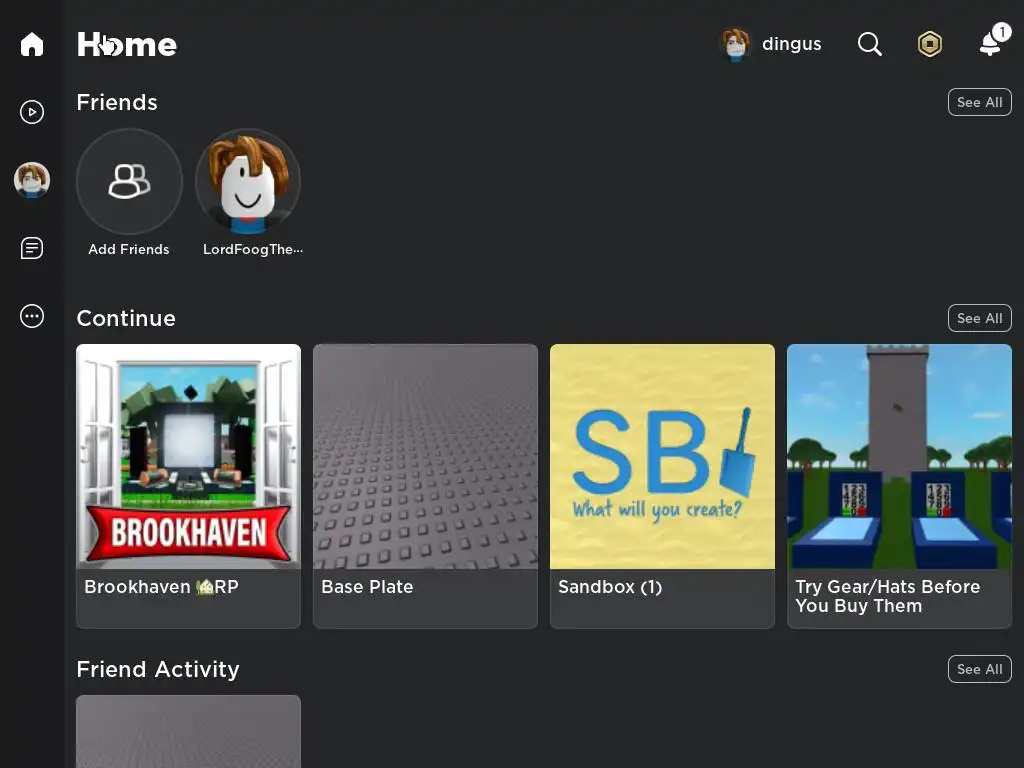Click the Brookhaven RP title text

point(161,587)
